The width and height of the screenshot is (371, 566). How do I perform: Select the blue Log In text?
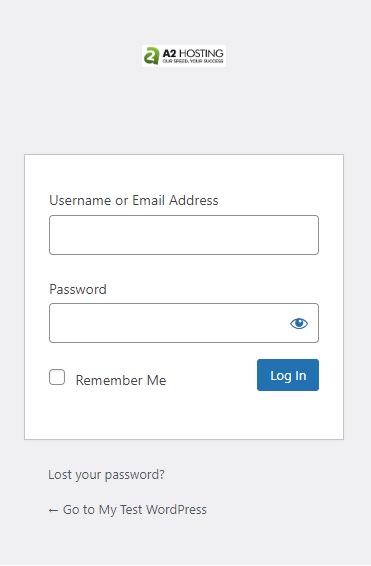pos(288,376)
